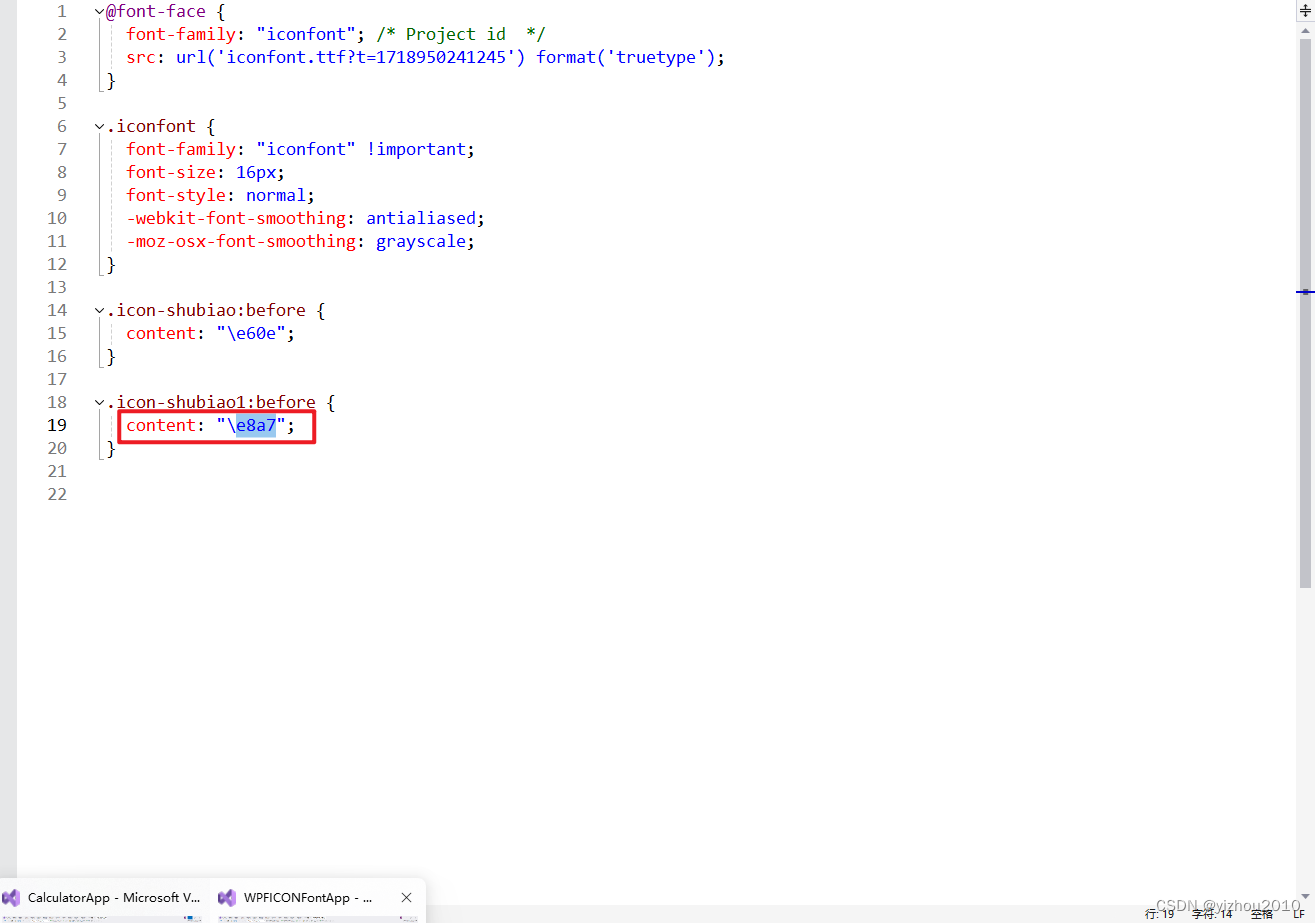Click line number 19 in the gutter
Image resolution: width=1315 pixels, height=923 pixels.
click(56, 426)
